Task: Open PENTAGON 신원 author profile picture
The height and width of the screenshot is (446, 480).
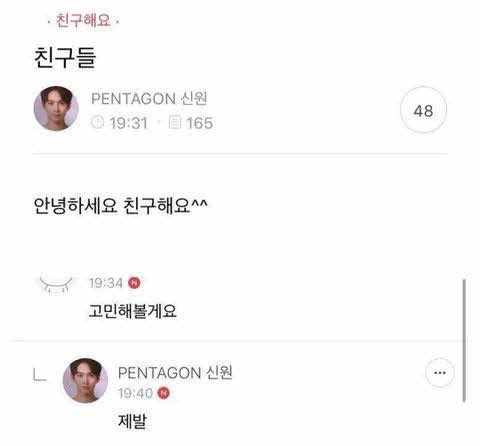Action: [56, 108]
